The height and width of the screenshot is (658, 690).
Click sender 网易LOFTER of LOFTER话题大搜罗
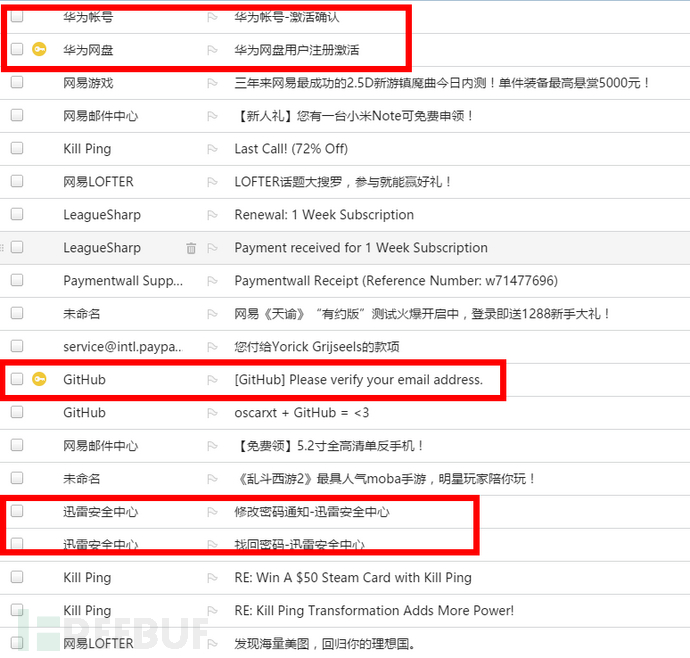coord(98,182)
